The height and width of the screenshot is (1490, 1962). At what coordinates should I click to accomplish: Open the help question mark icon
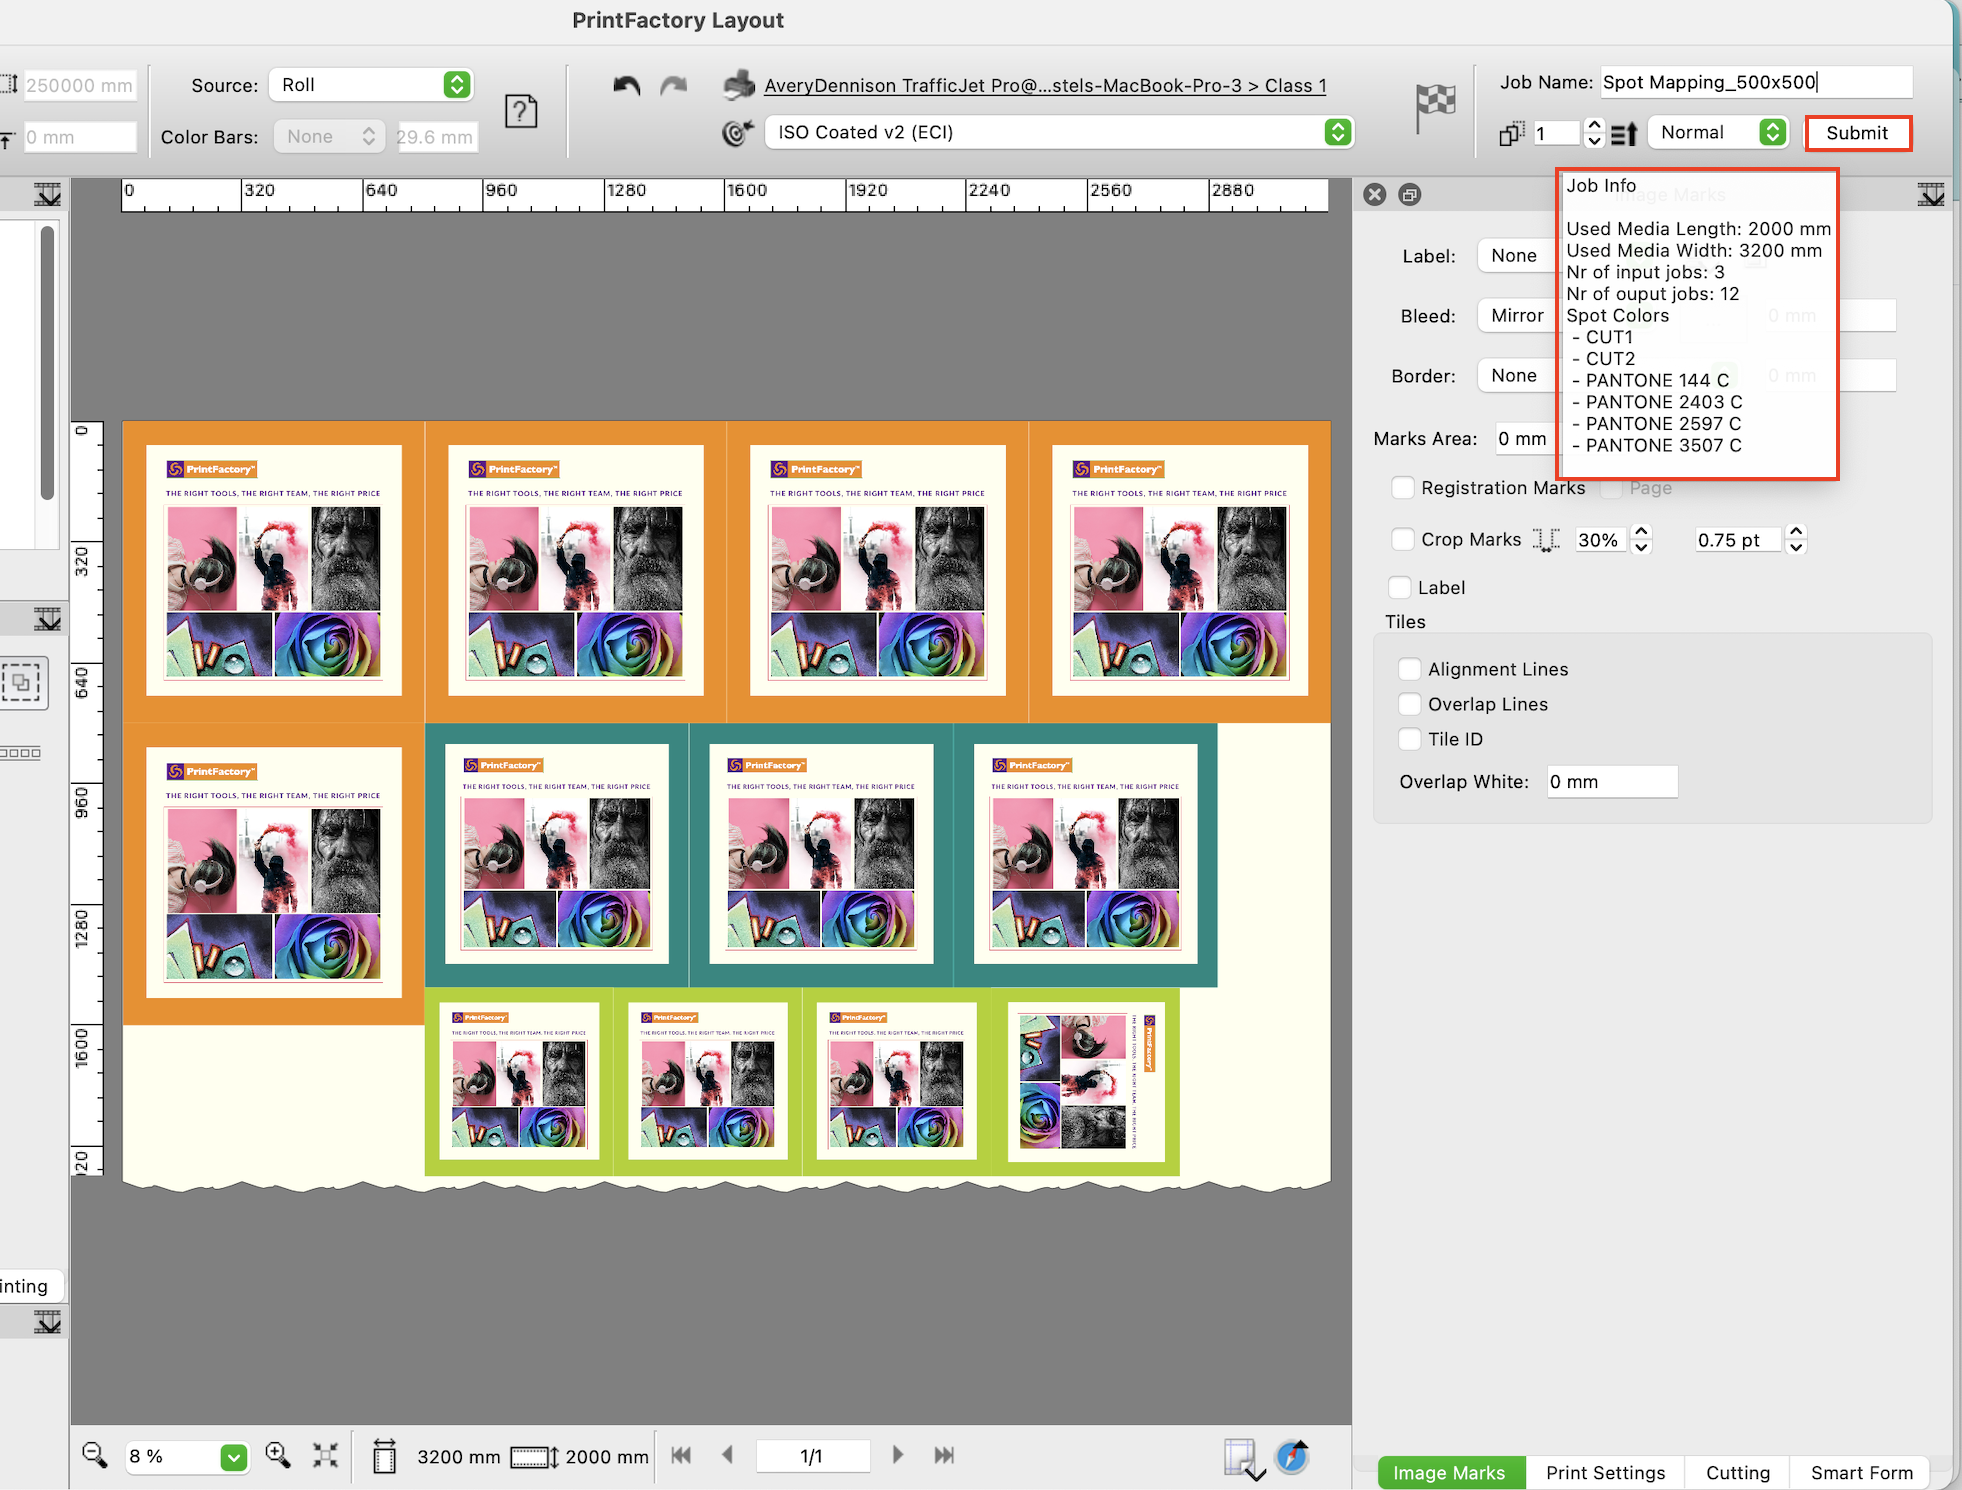(521, 111)
